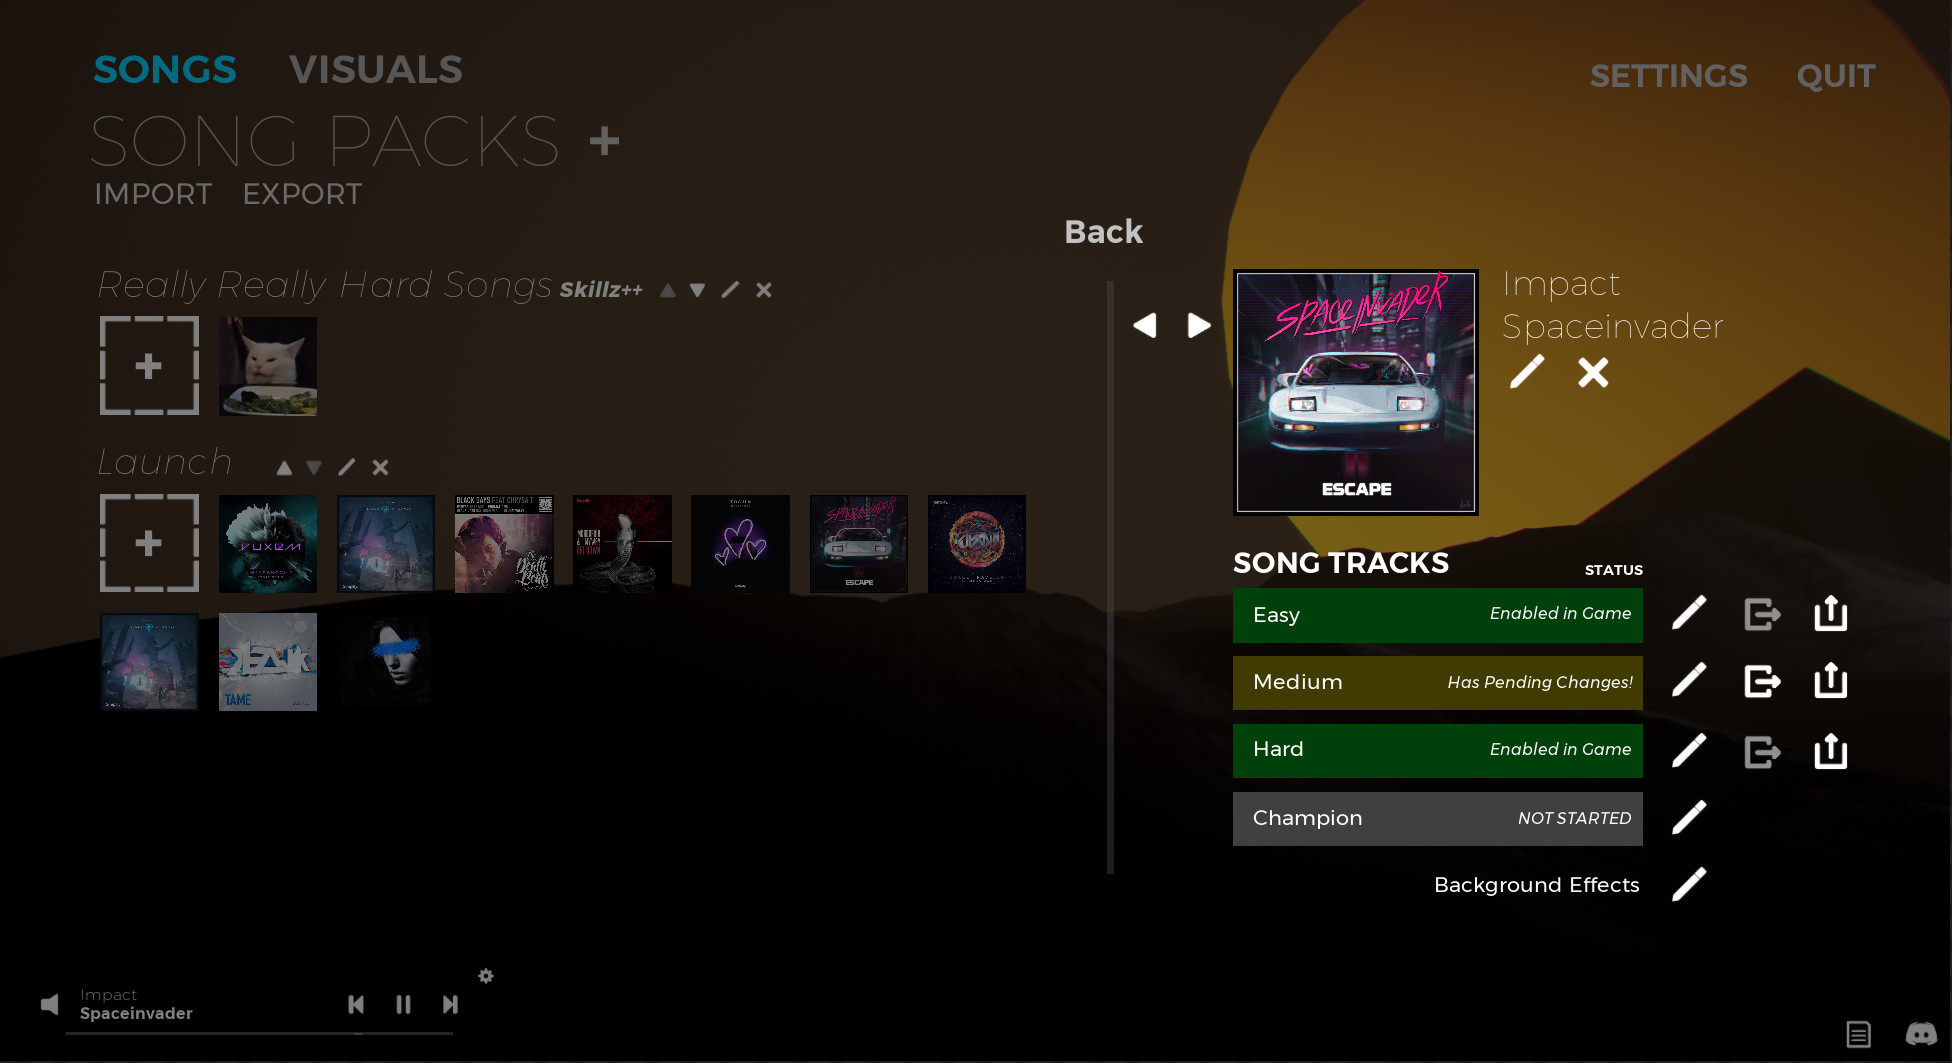
Task: Export song packs
Action: (302, 193)
